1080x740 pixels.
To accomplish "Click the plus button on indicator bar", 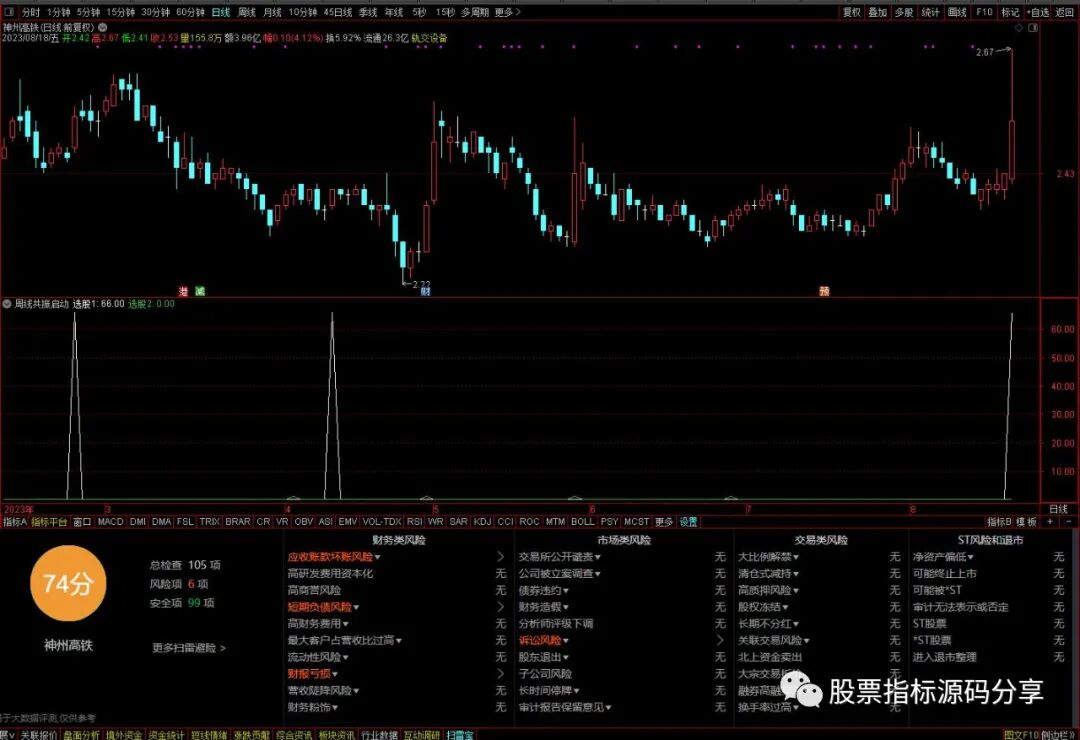I will (x=1050, y=522).
